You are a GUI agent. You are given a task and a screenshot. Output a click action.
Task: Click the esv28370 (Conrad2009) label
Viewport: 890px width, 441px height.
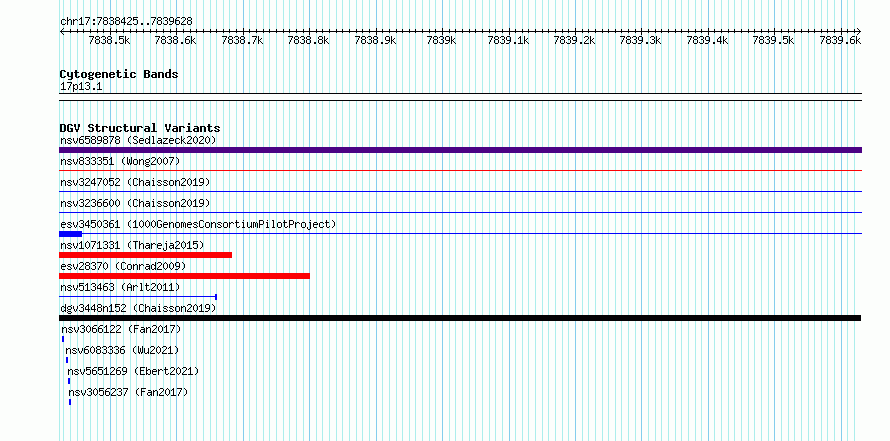(x=123, y=266)
